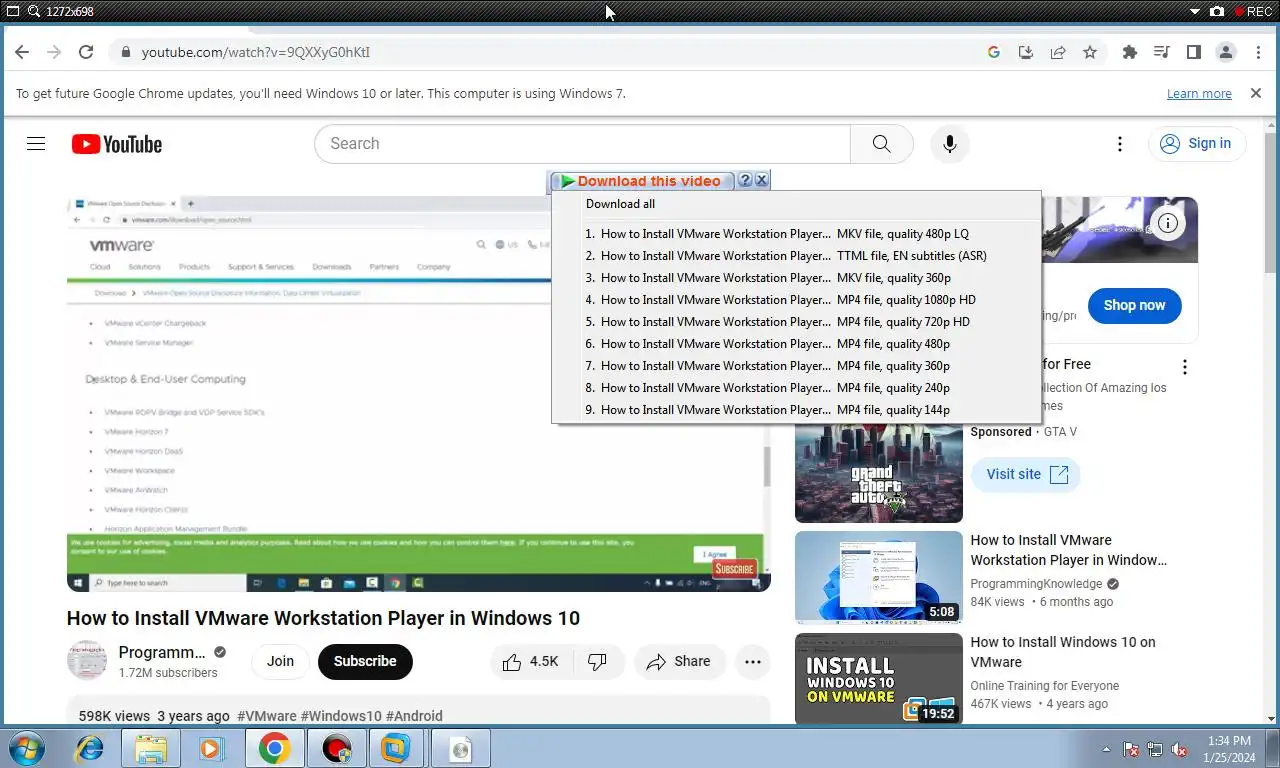Click the magnifier search button
The image size is (1280, 768).
[881, 144]
